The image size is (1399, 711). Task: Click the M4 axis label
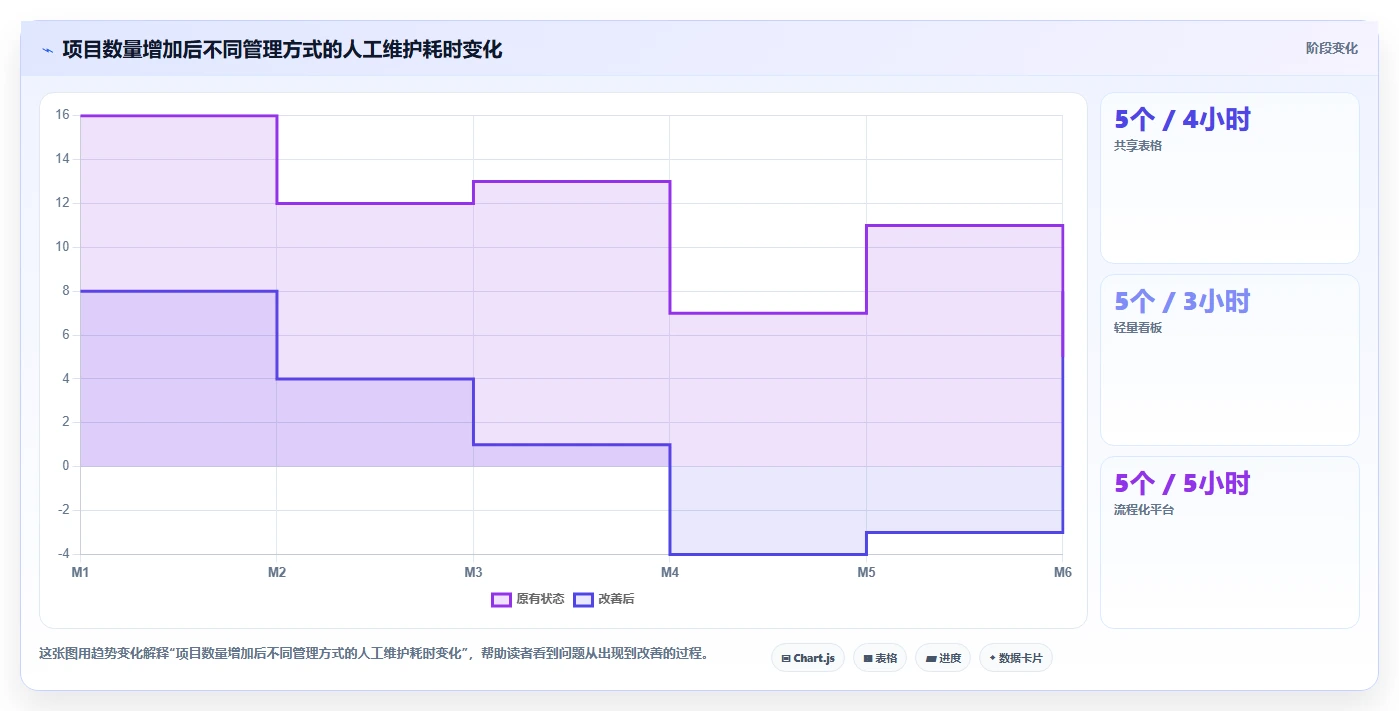point(670,573)
